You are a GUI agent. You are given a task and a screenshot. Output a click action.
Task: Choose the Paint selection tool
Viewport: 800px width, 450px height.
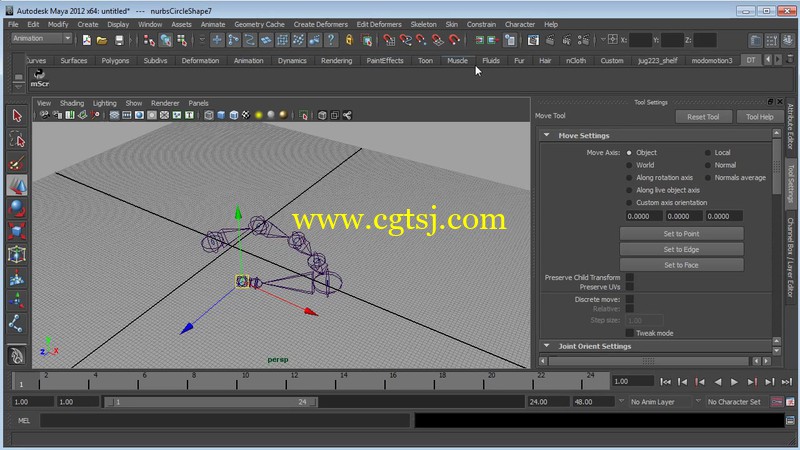17,163
